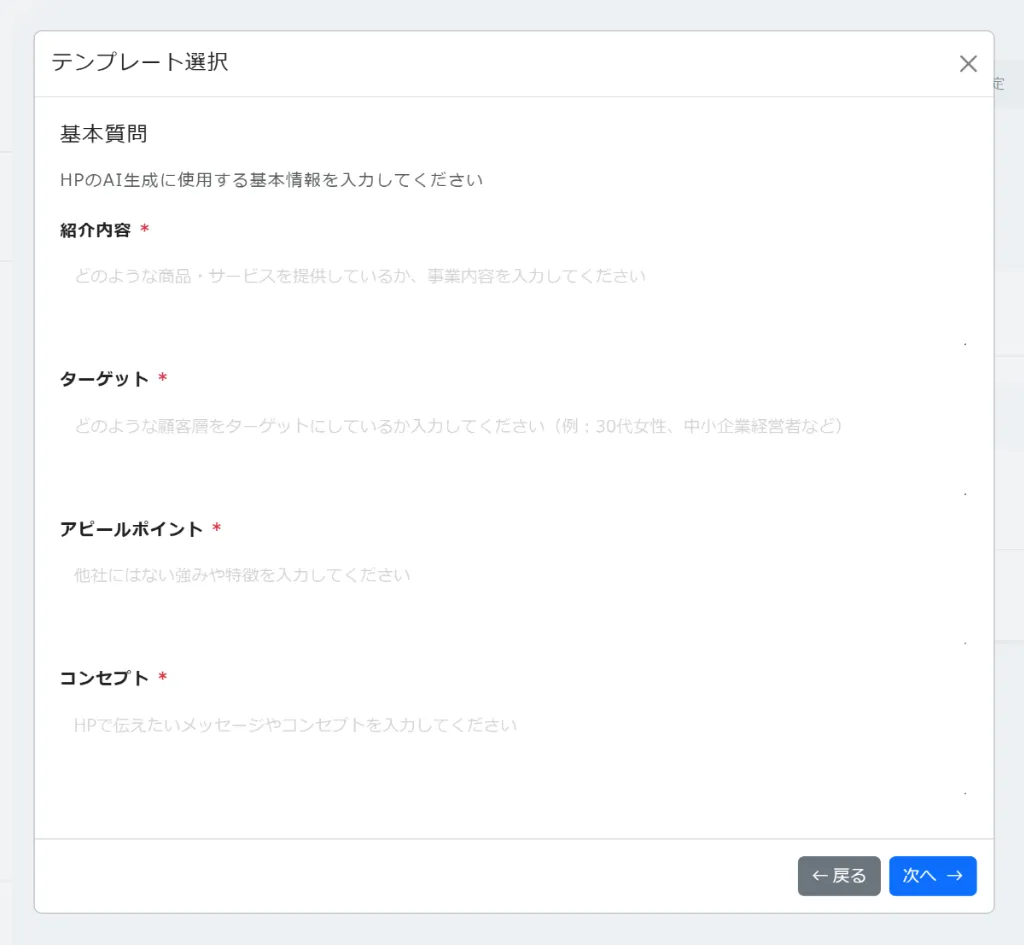Screen dimensions: 1024x945
Task: Proceed with the 次へ button
Action: (932, 876)
